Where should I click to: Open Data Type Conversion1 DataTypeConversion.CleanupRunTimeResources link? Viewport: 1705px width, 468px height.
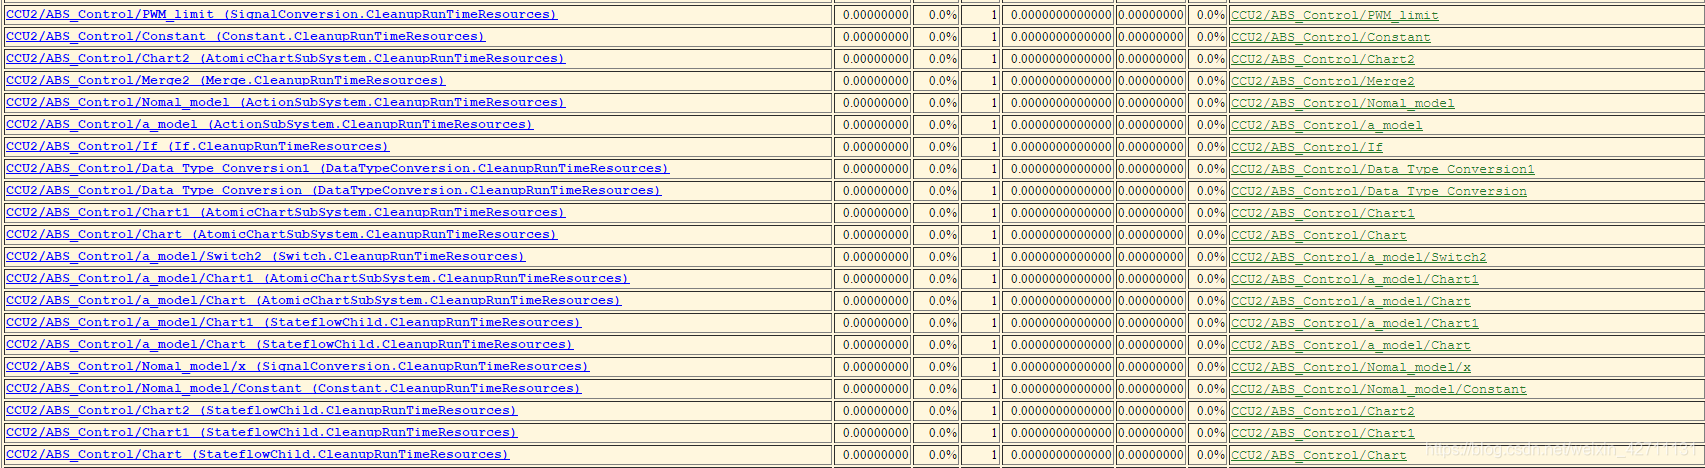338,169
